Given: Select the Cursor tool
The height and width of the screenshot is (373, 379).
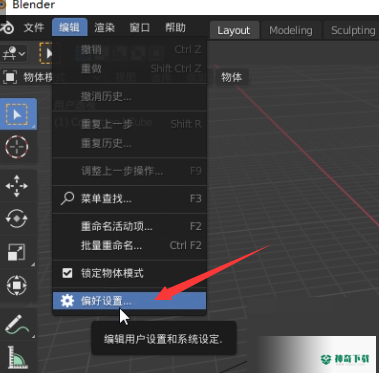Looking at the screenshot, I should point(17,147).
